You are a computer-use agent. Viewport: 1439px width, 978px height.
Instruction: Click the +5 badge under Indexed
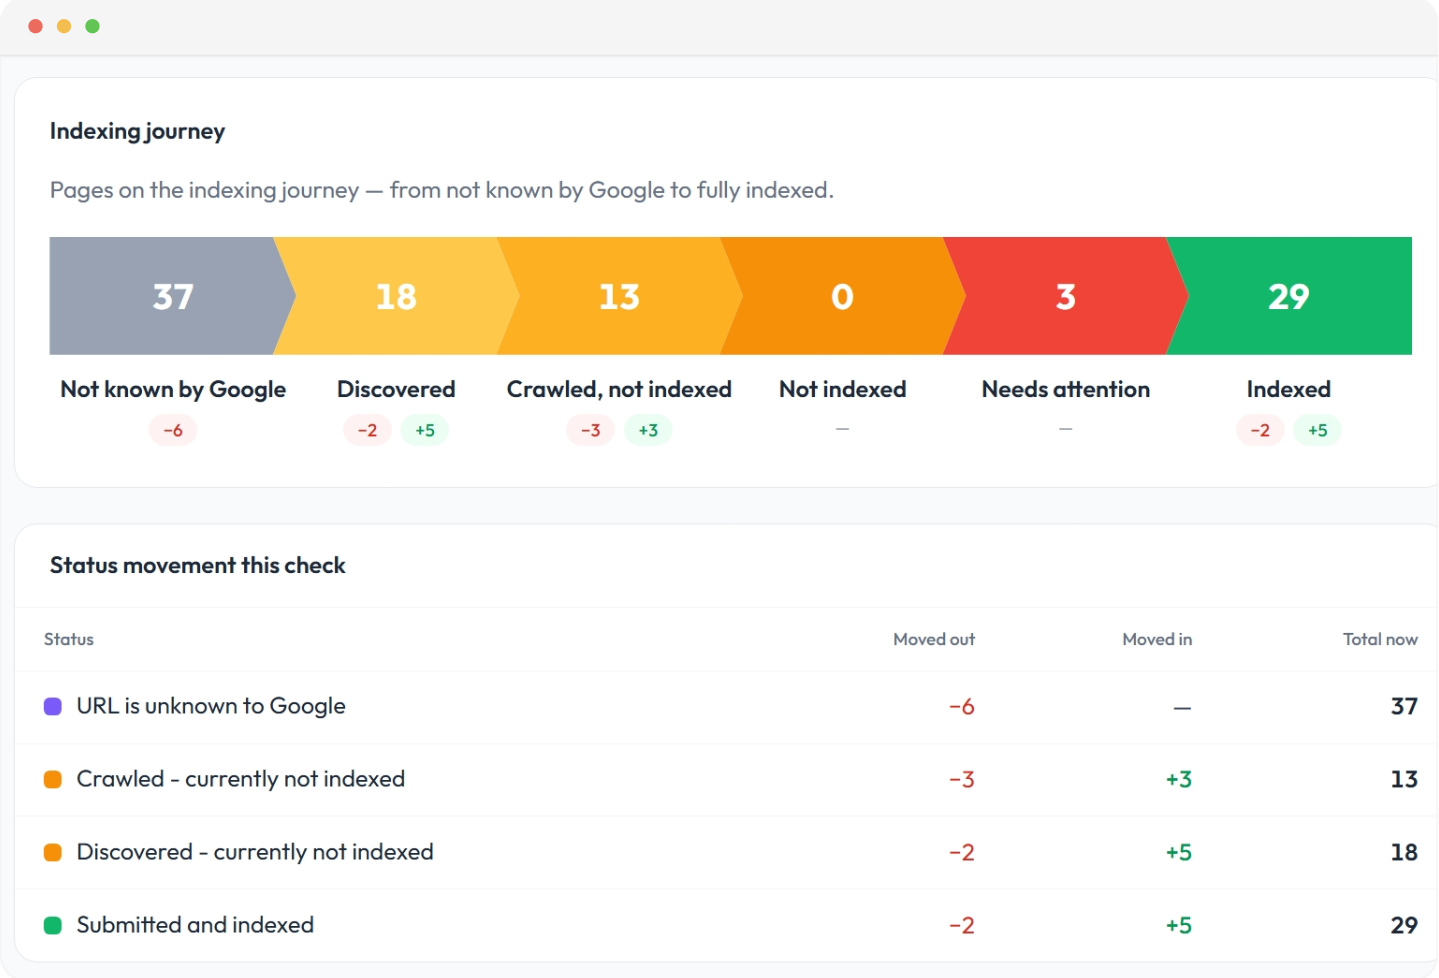[1318, 430]
